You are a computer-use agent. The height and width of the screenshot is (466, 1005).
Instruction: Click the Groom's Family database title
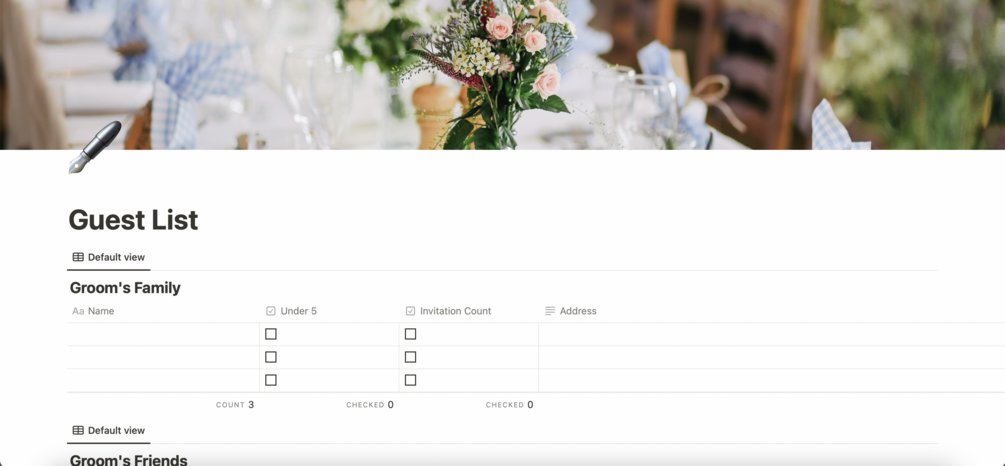click(x=125, y=288)
